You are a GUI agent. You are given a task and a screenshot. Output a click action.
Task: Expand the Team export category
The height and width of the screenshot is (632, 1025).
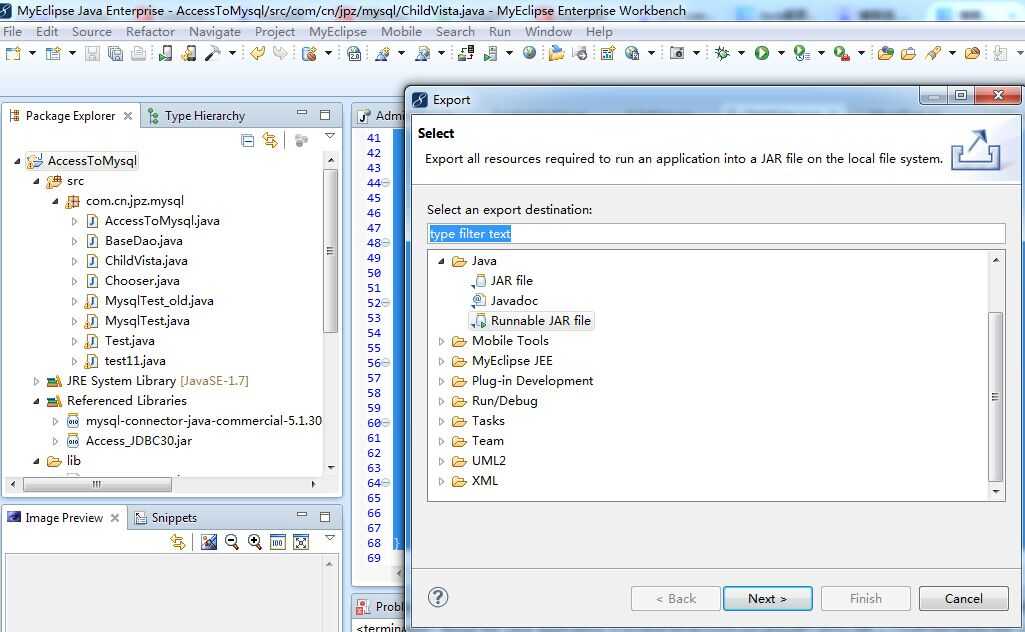[441, 441]
